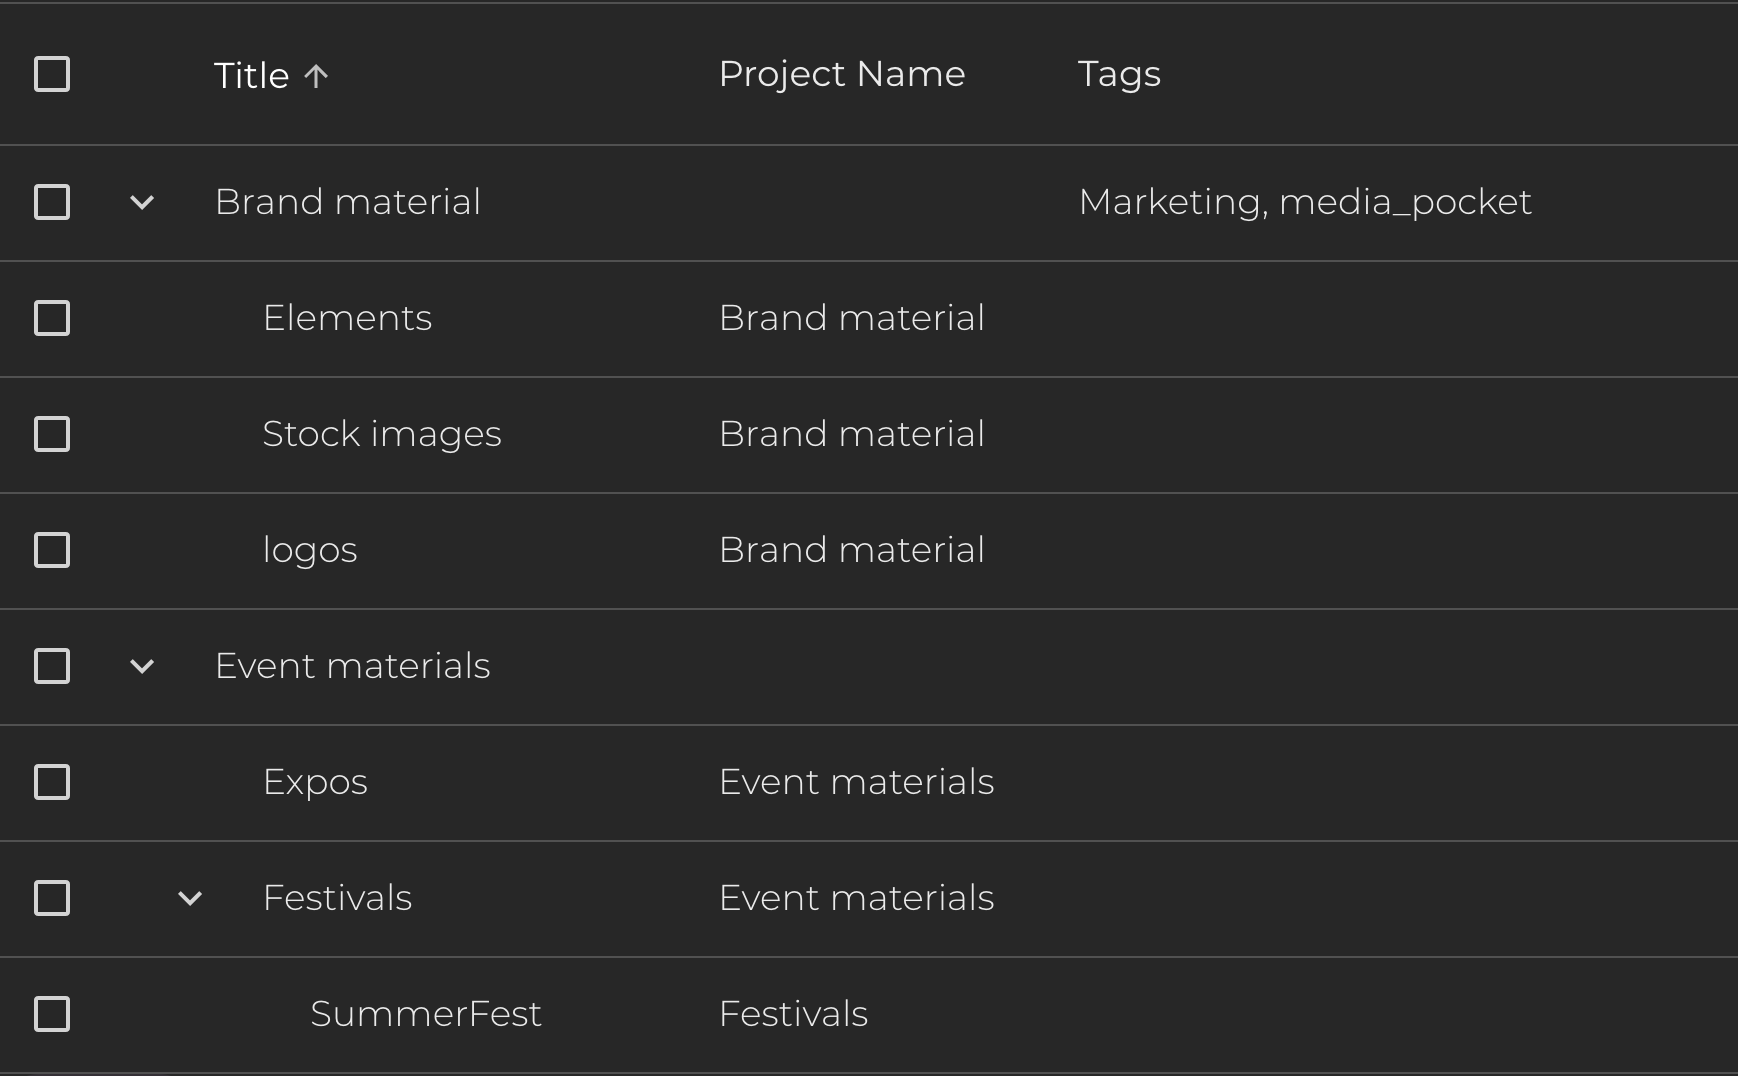
Task: Check the Event materials row checkbox
Action: [52, 666]
